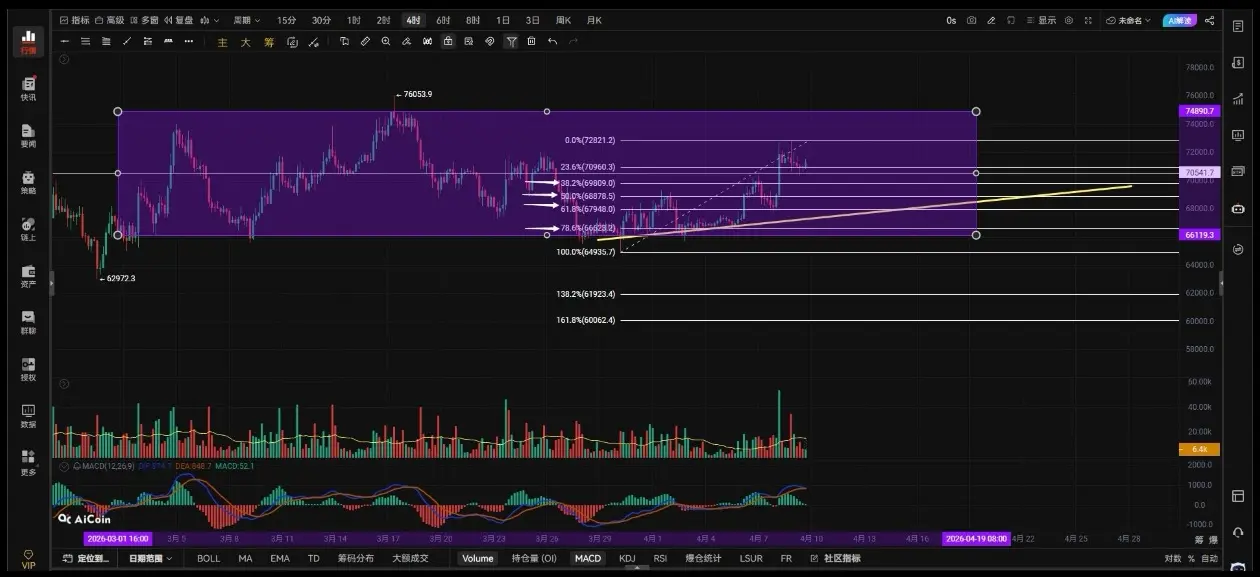Toggle the 主 main-force indicator
Image resolution: width=1260 pixels, height=577 pixels.
coord(222,42)
